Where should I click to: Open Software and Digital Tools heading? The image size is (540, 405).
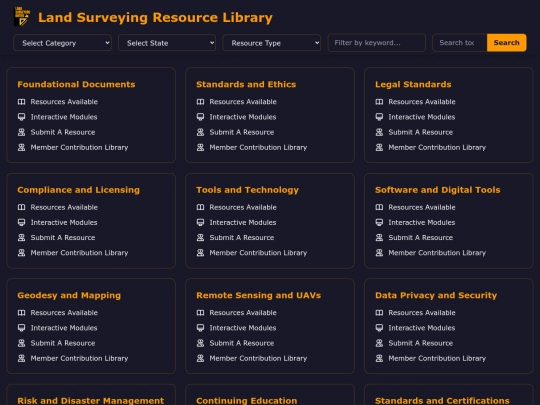point(437,190)
